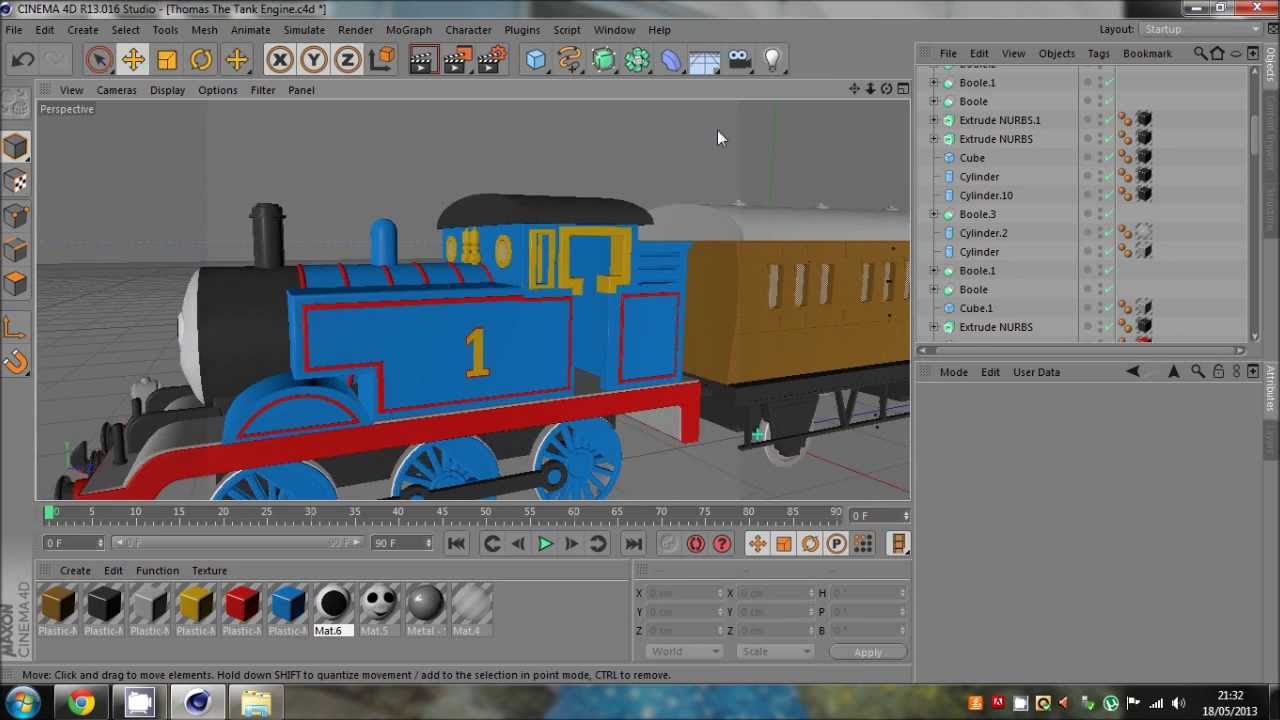Click the Undo arrow icon

23,60
